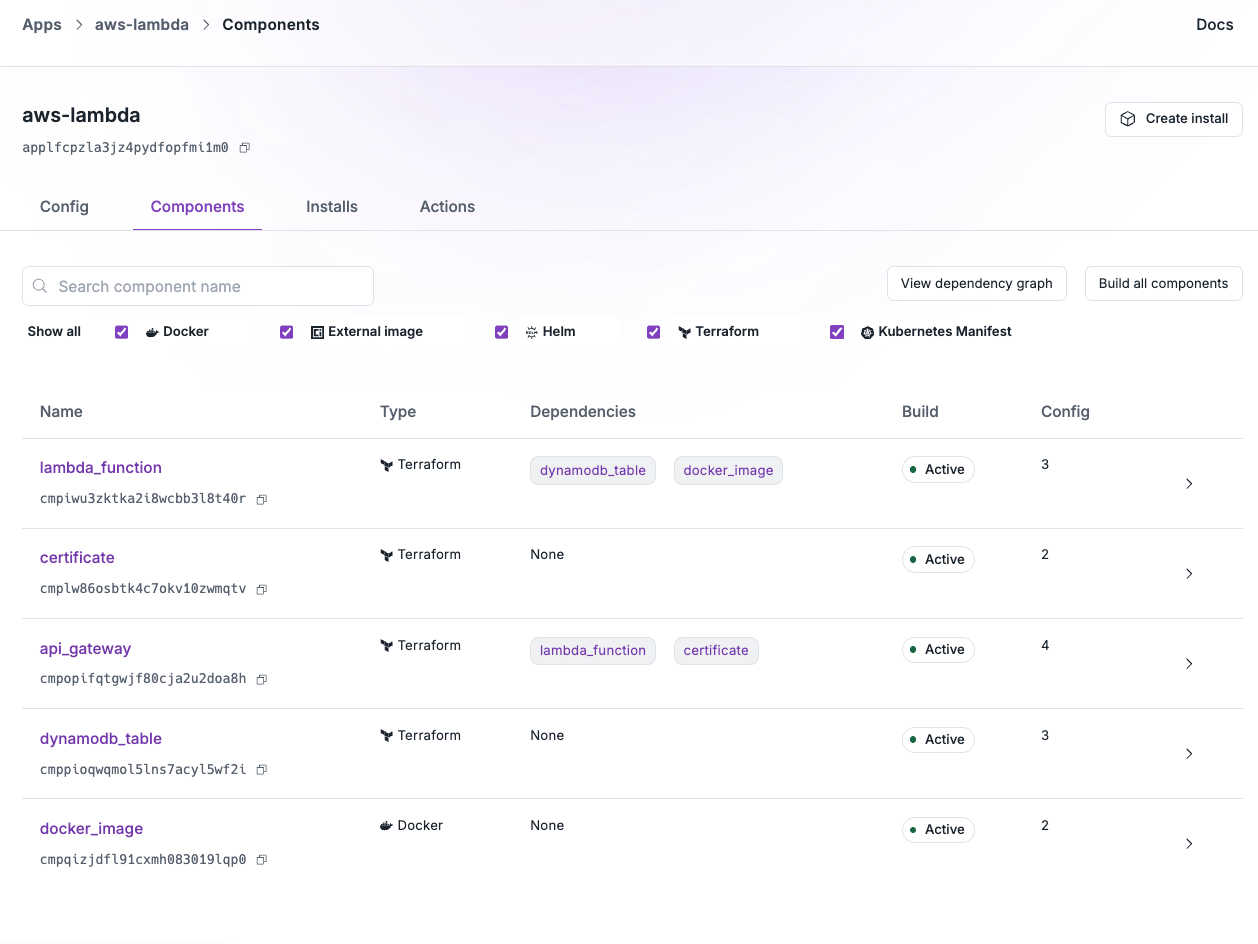Click the External image filter icon
The image size is (1258, 944).
click(317, 332)
